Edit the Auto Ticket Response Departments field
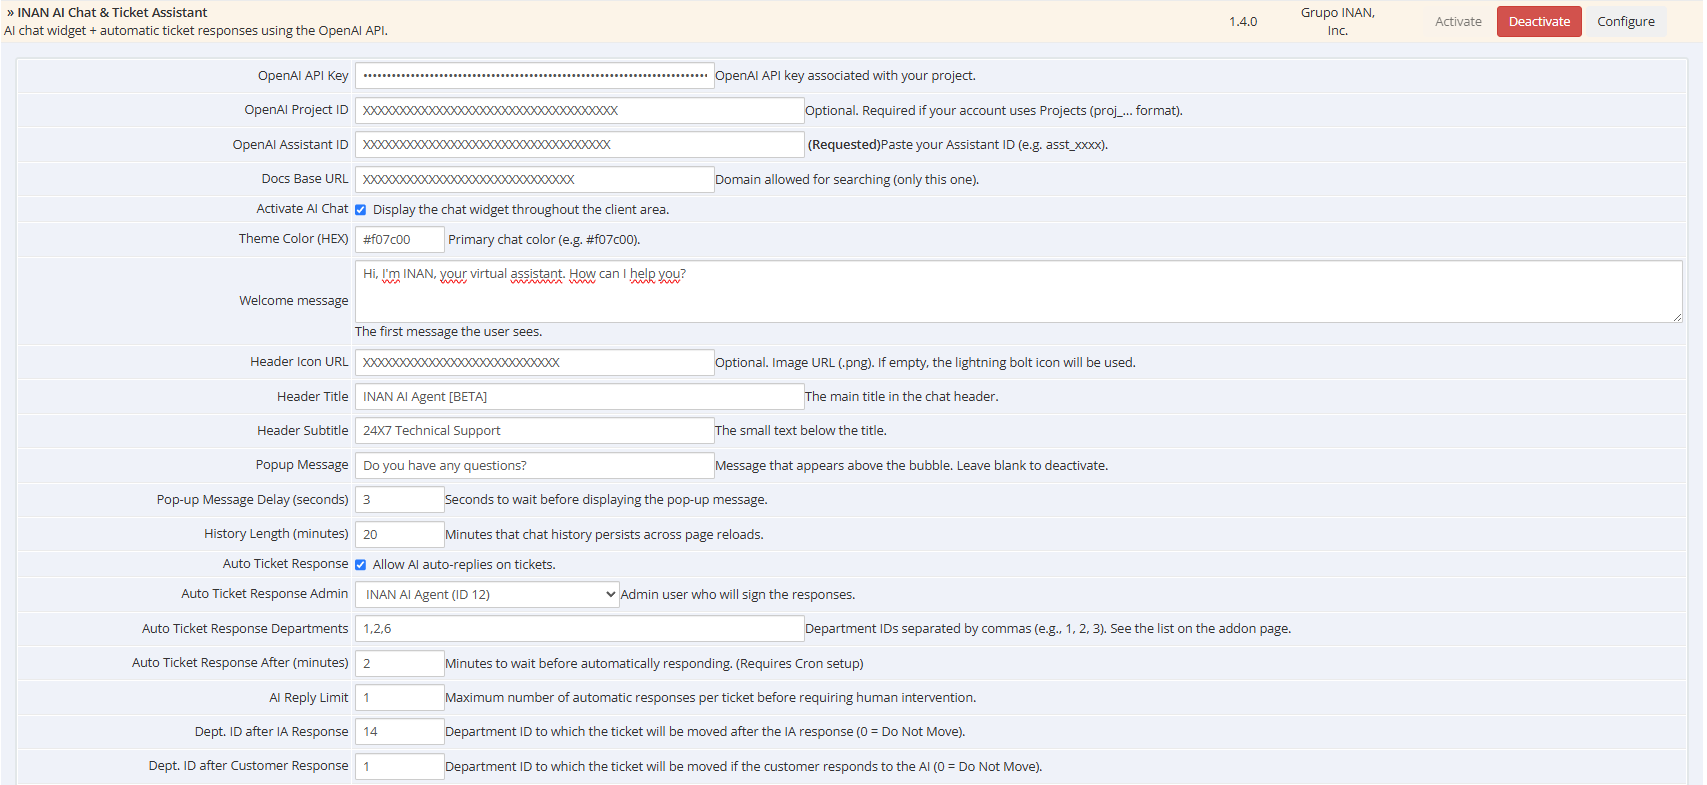Screen dimensions: 1707x785 coord(579,629)
